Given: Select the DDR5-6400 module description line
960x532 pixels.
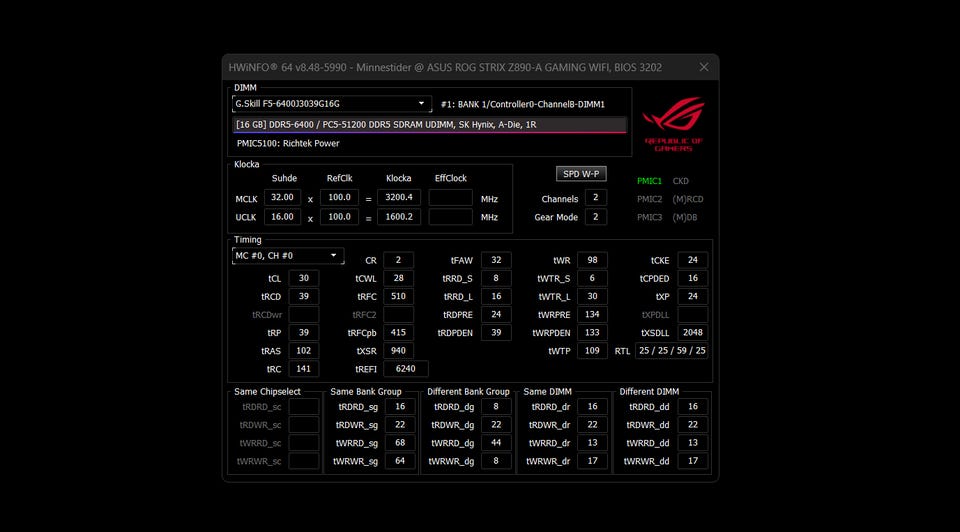Looking at the screenshot, I should pos(430,124).
